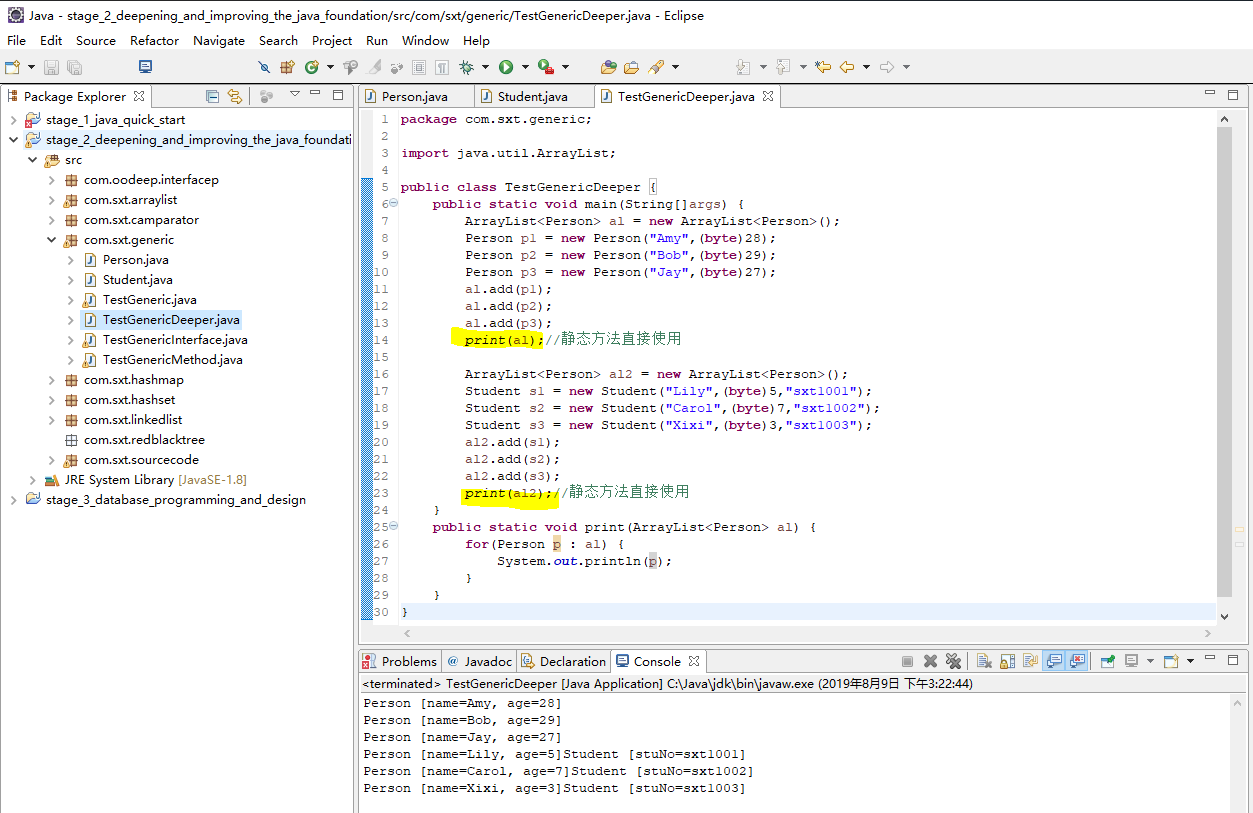The width and height of the screenshot is (1253, 813).
Task: Toggle Link with Editor in Package Explorer
Action: click(235, 96)
